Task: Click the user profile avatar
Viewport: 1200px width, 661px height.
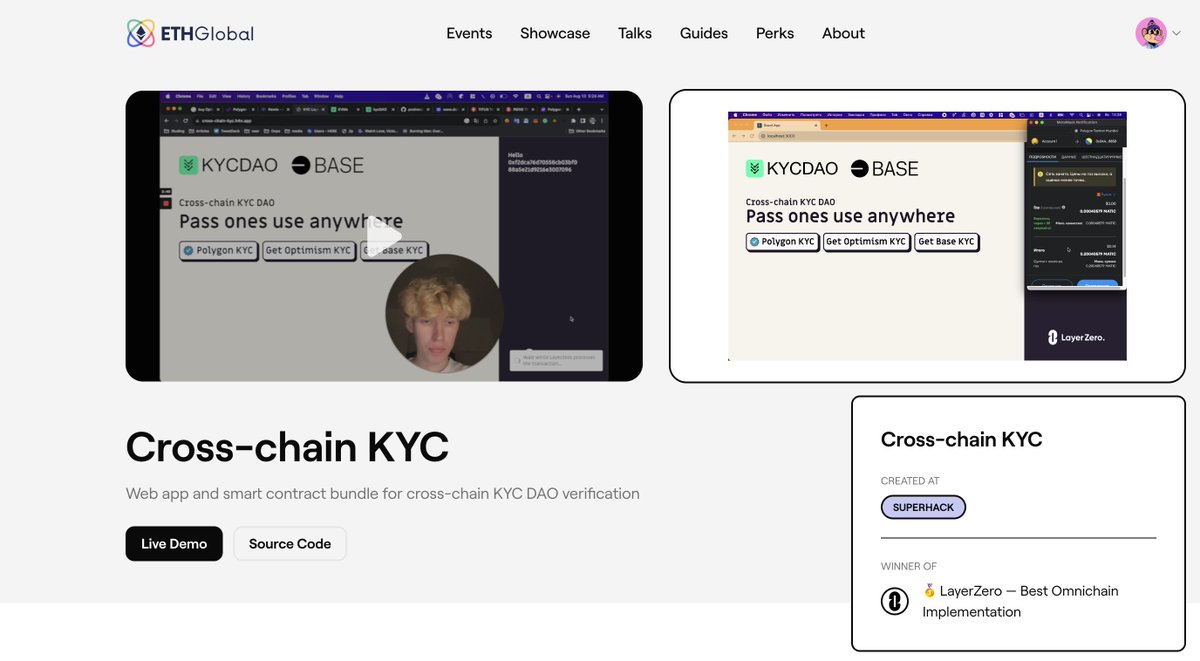Action: coord(1151,33)
